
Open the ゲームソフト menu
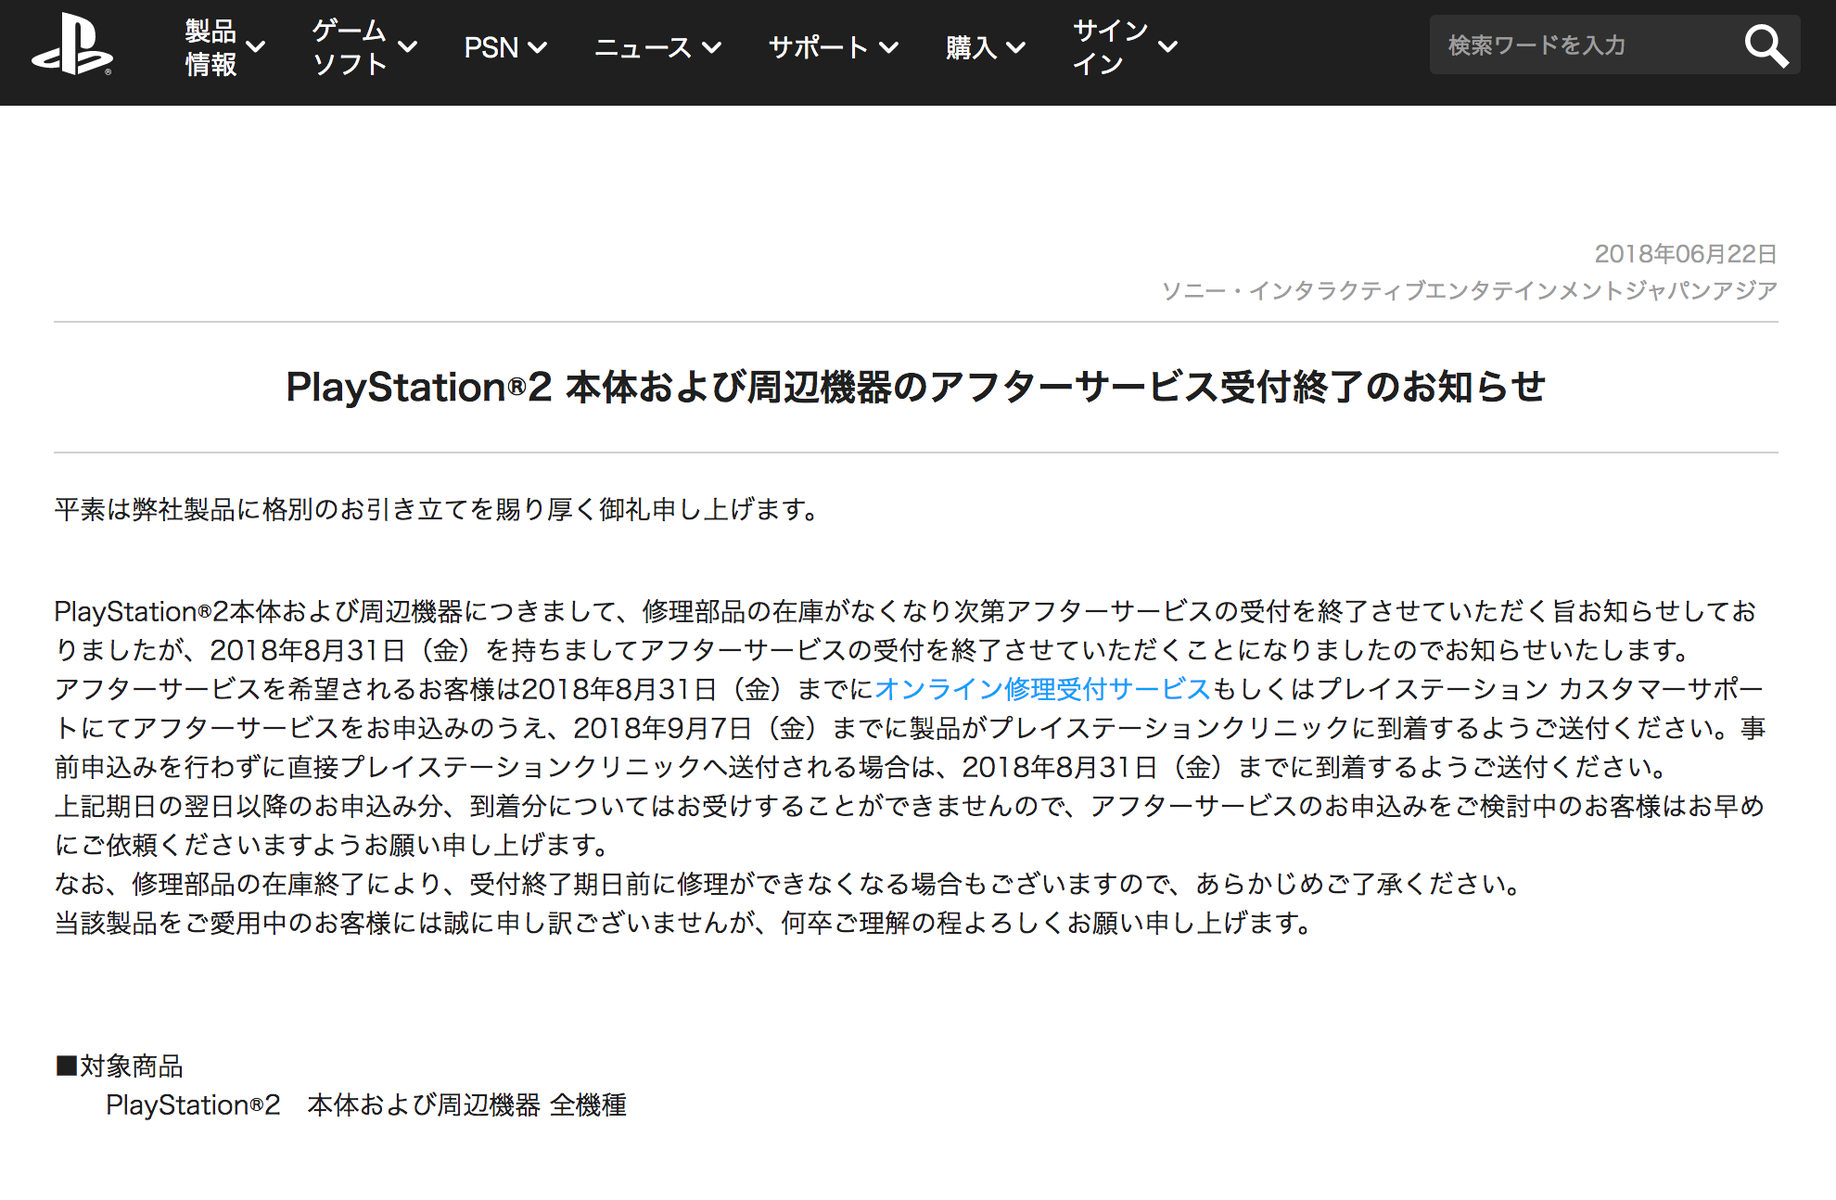363,47
